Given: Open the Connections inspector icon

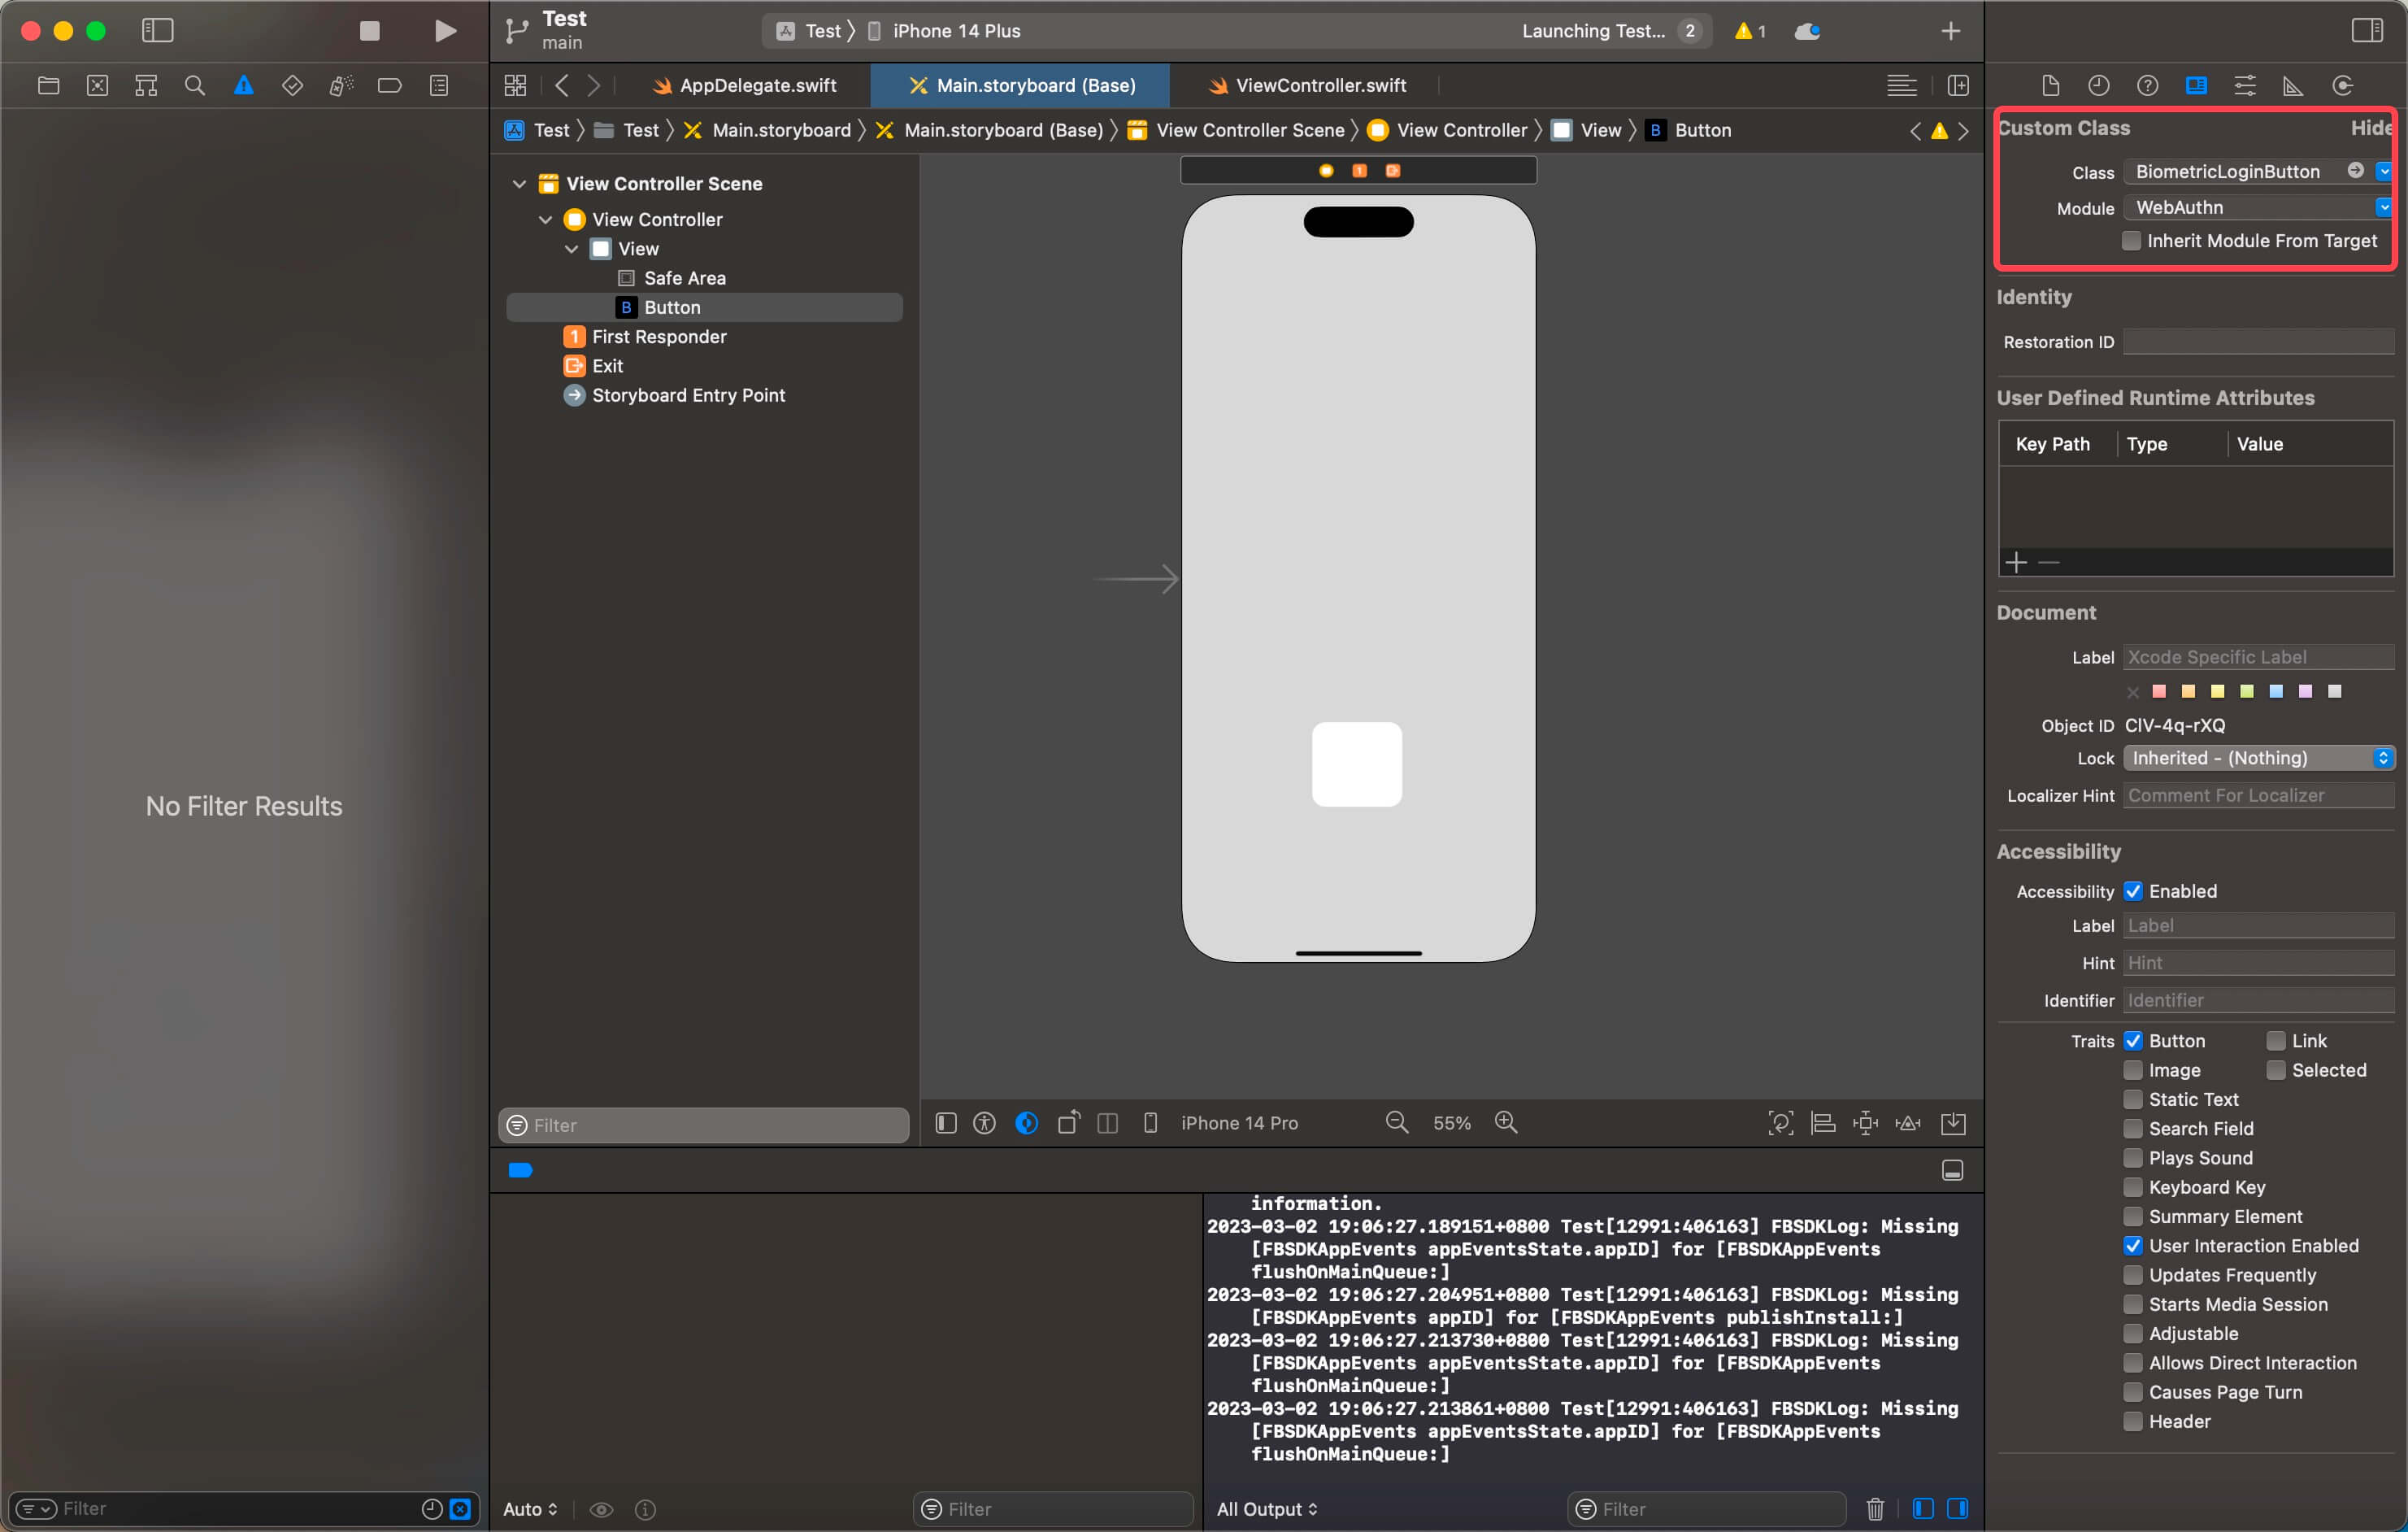Looking at the screenshot, I should tap(2342, 86).
